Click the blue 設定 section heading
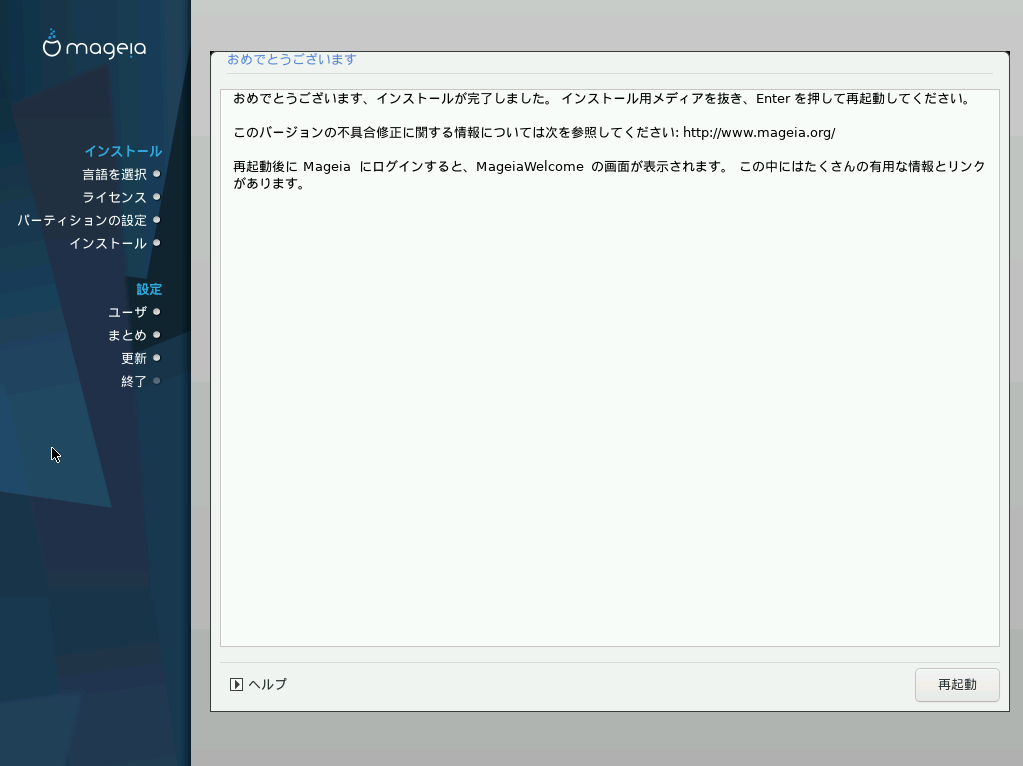The image size is (1023, 766). click(149, 290)
